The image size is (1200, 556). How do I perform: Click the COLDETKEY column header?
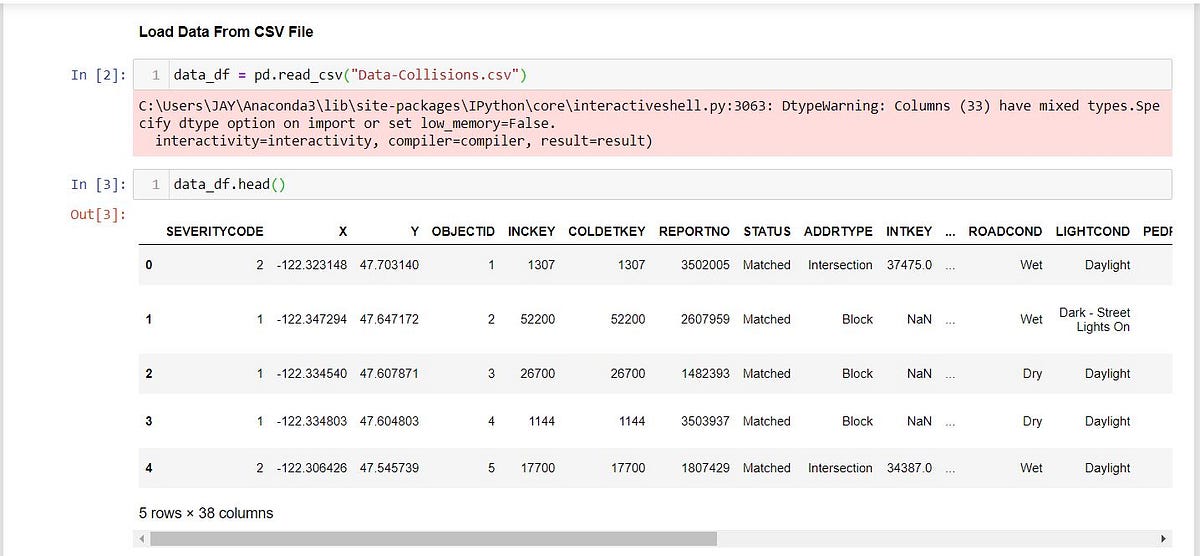pyautogui.click(x=607, y=231)
